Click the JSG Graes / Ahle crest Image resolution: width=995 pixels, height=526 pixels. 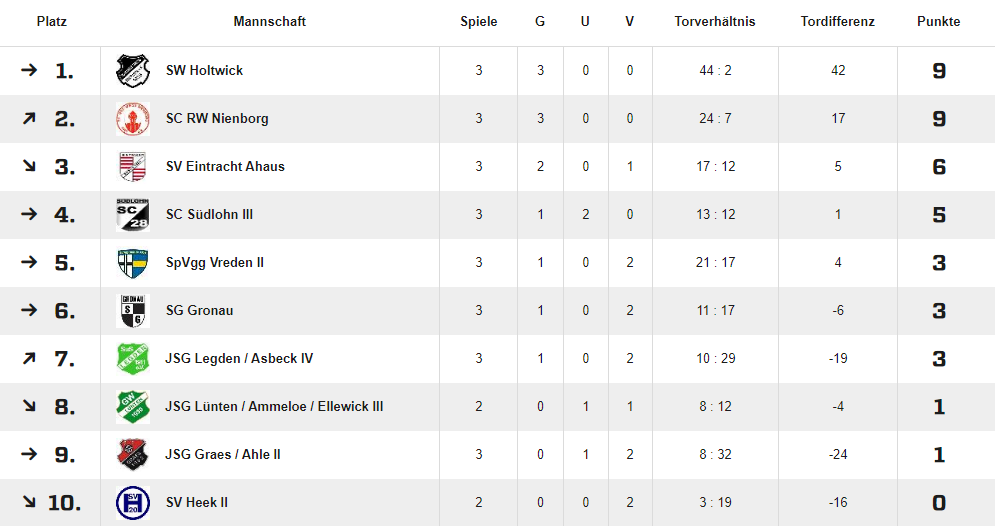pos(133,454)
